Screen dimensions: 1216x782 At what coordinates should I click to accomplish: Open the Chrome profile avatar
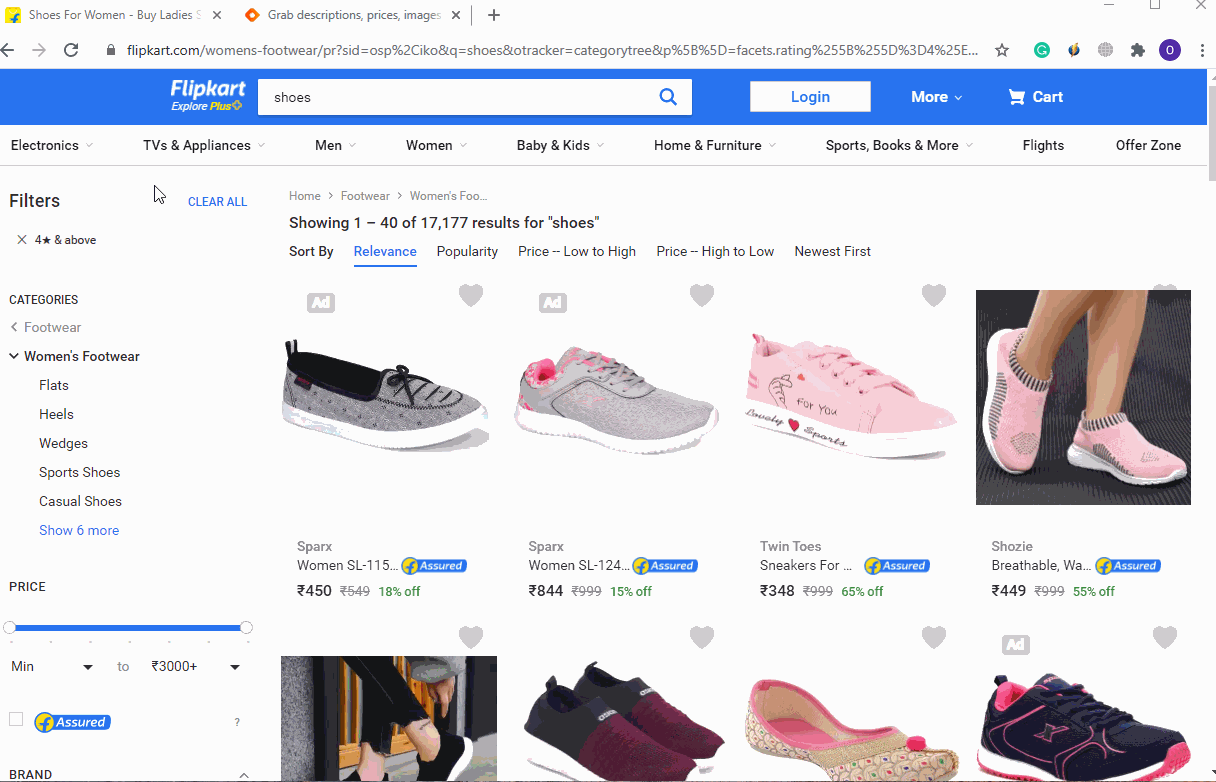1169,50
